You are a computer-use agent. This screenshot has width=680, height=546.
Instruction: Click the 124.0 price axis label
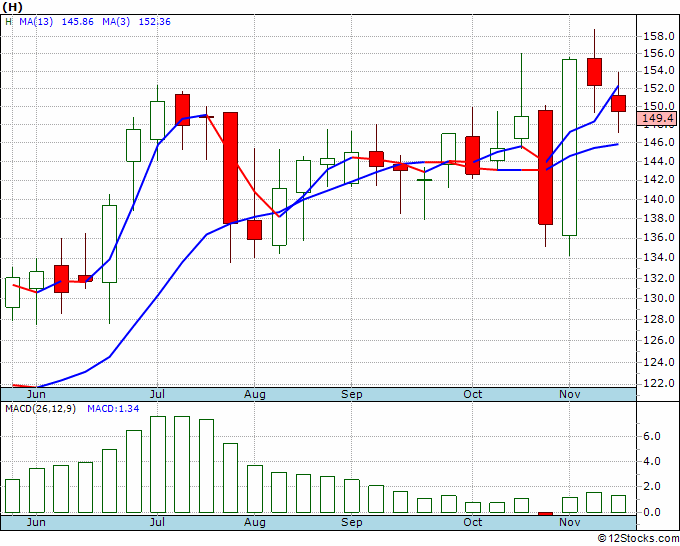pyautogui.click(x=658, y=362)
